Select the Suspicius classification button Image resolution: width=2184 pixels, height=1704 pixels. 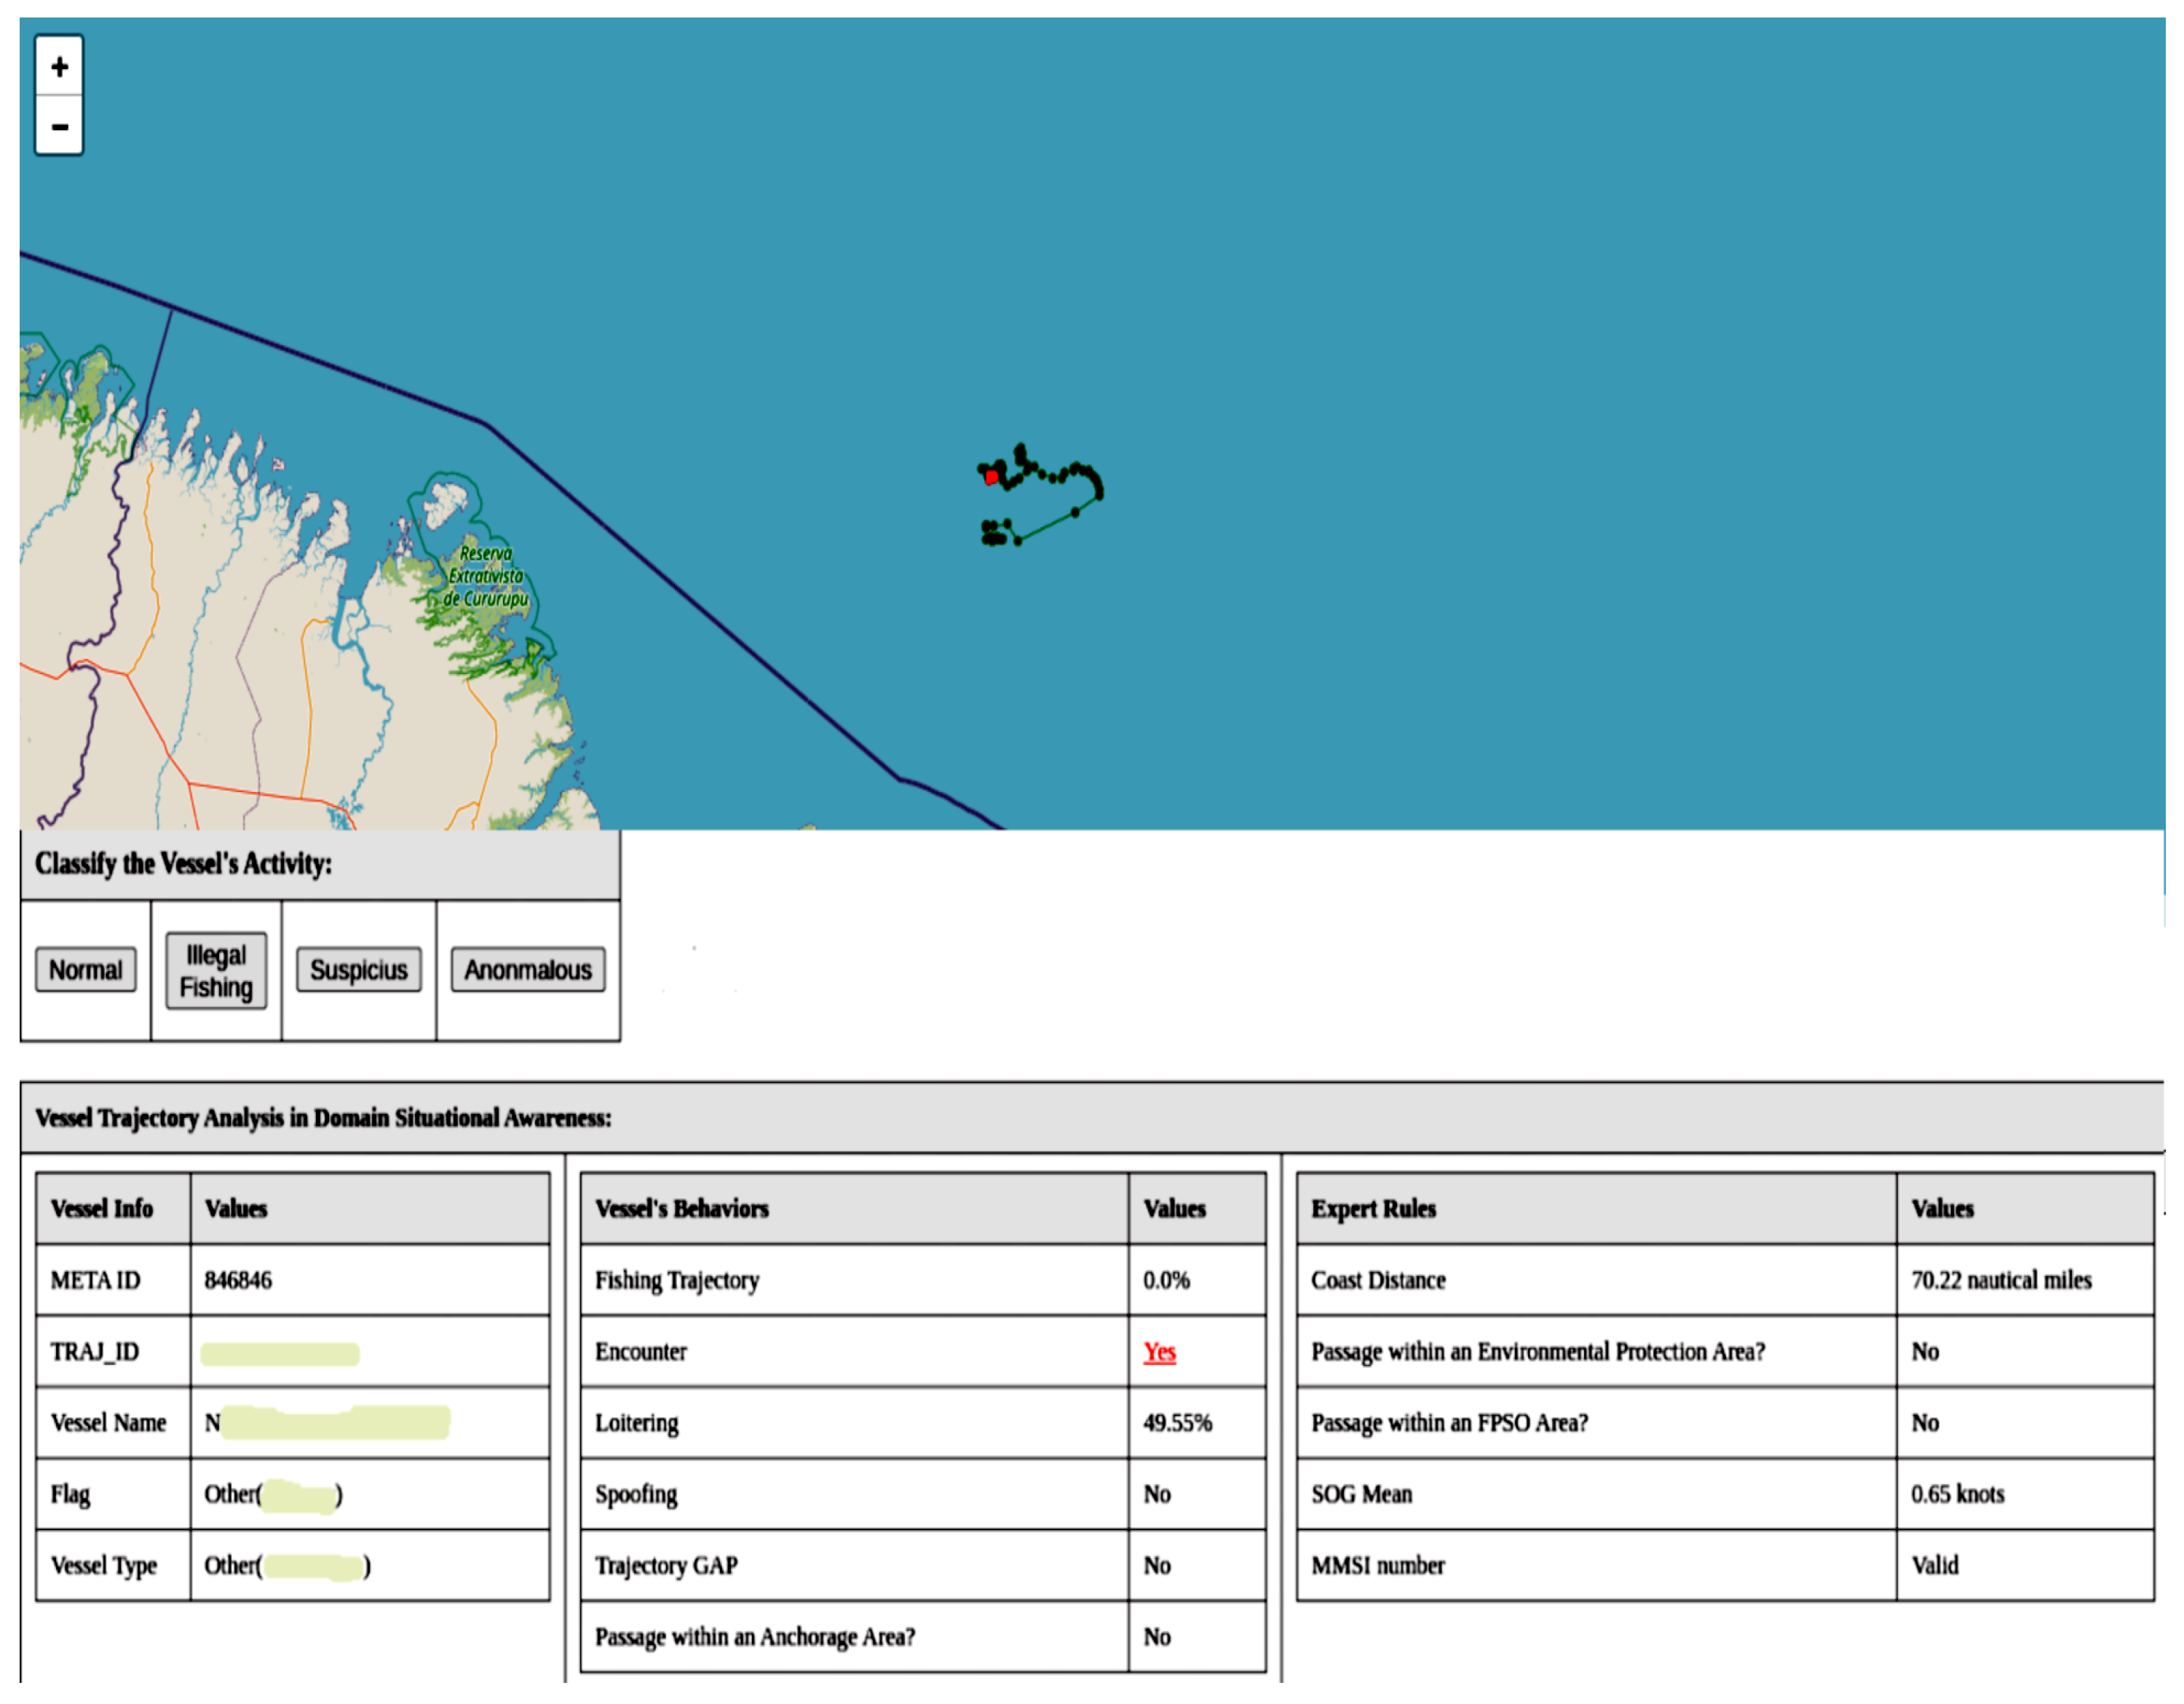[x=358, y=970]
